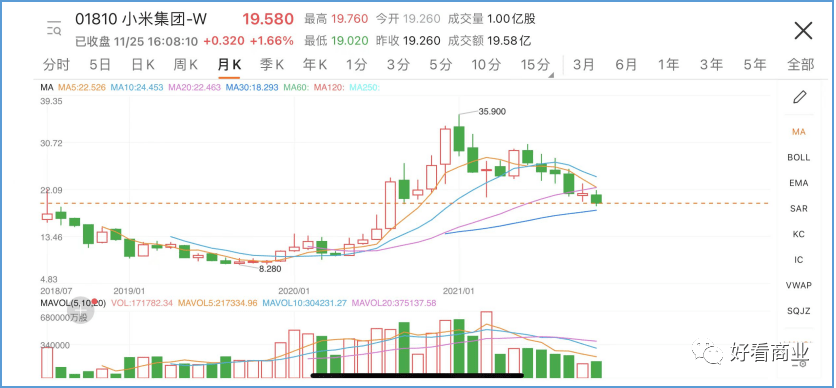Screen dimensions: 836x388
Task: Open the stock search list icon
Action: pos(54,29)
